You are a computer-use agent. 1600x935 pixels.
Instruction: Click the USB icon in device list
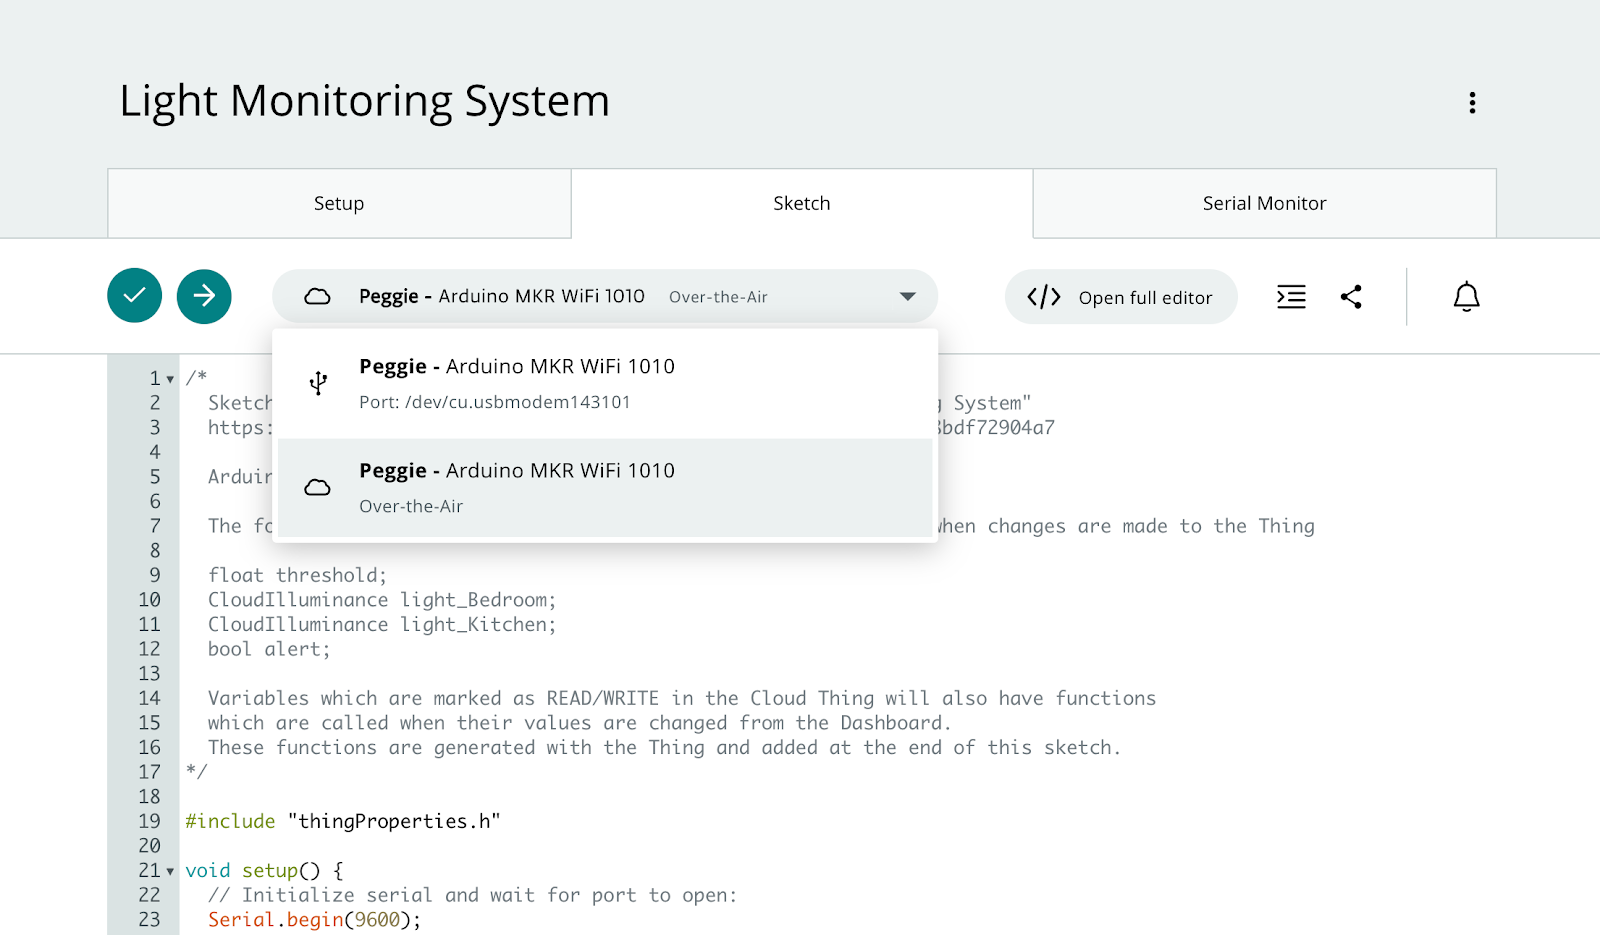[318, 383]
